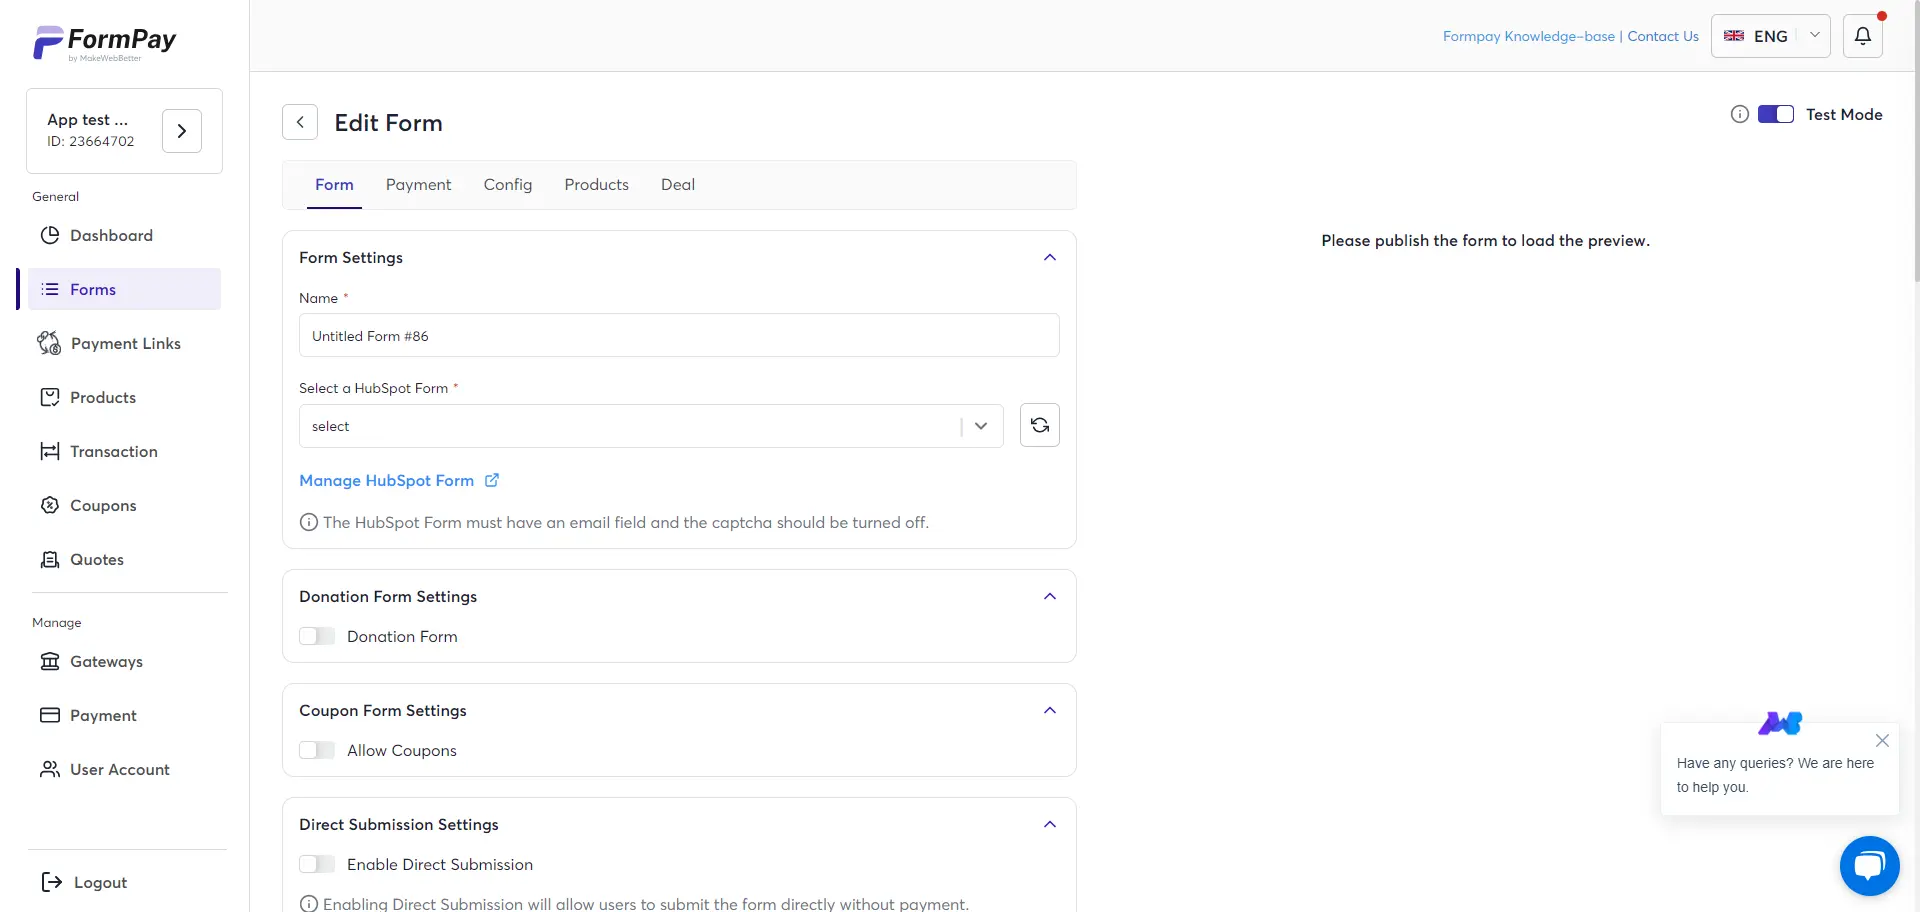Image resolution: width=1920 pixels, height=912 pixels.
Task: Open the Products section in sidebar
Action: 103,397
